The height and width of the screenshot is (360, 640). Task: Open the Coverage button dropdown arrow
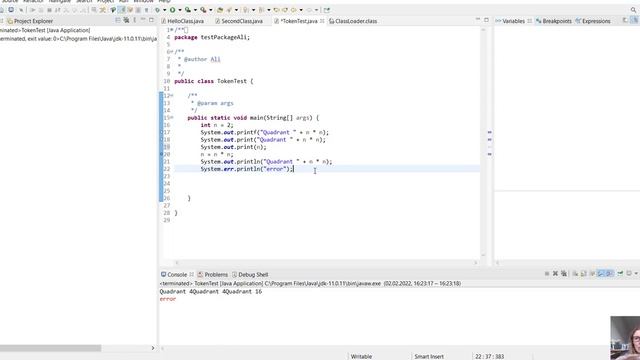pos(195,10)
